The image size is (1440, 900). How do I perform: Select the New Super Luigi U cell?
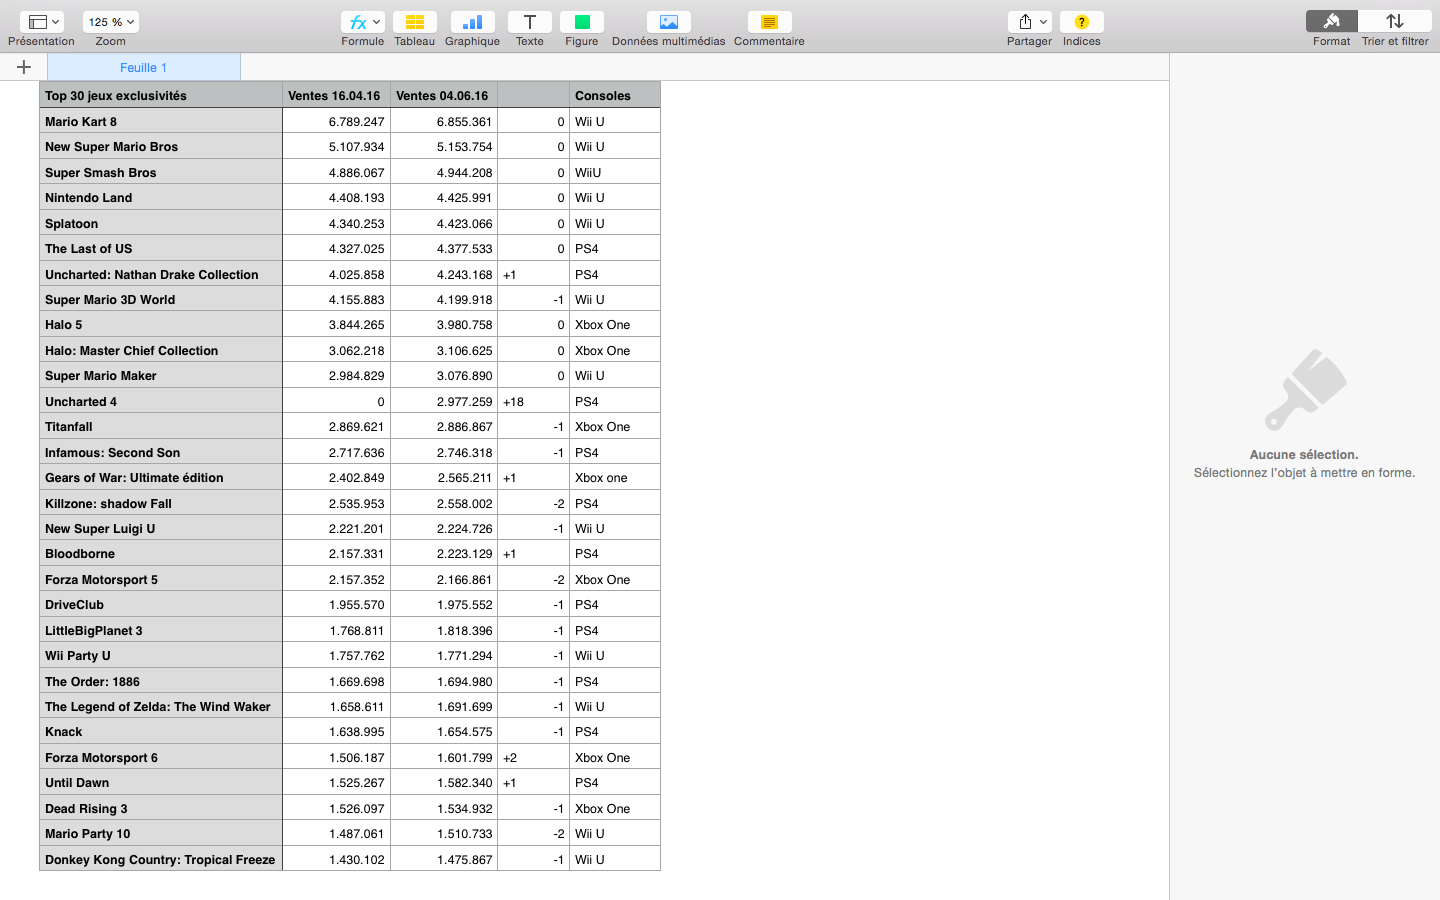click(161, 528)
